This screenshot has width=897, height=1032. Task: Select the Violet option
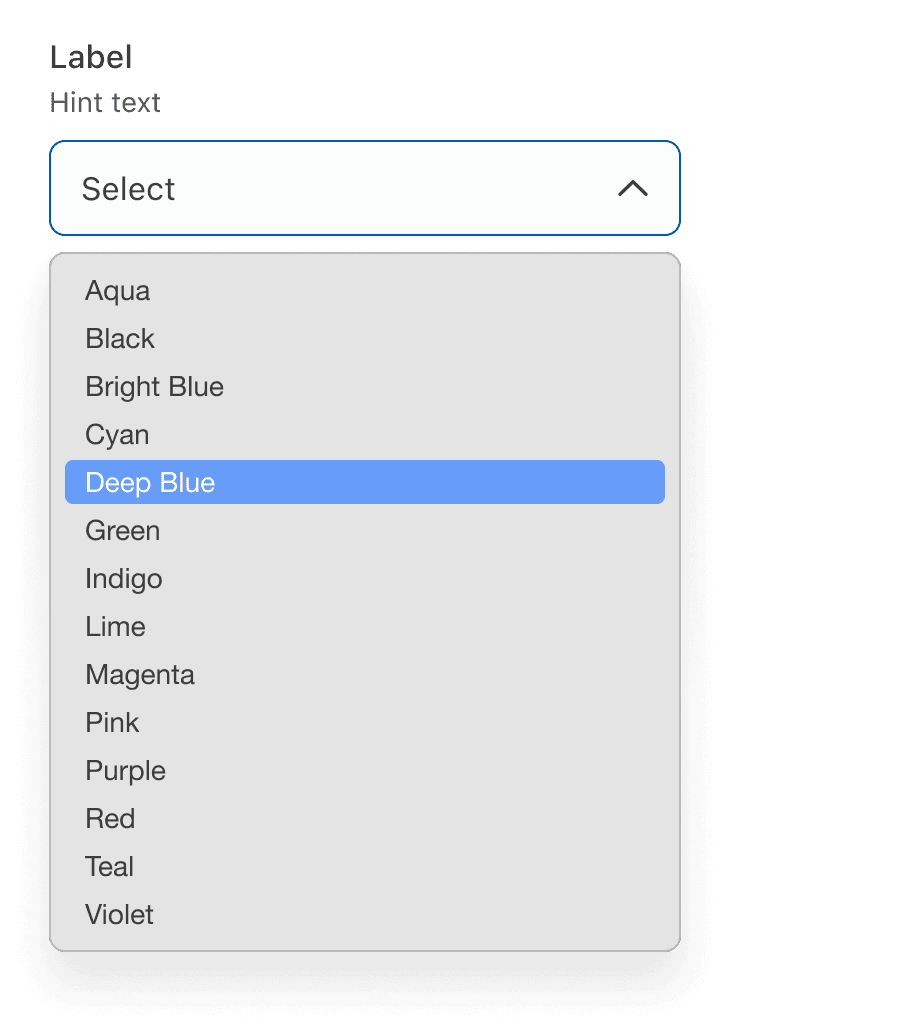click(120, 915)
